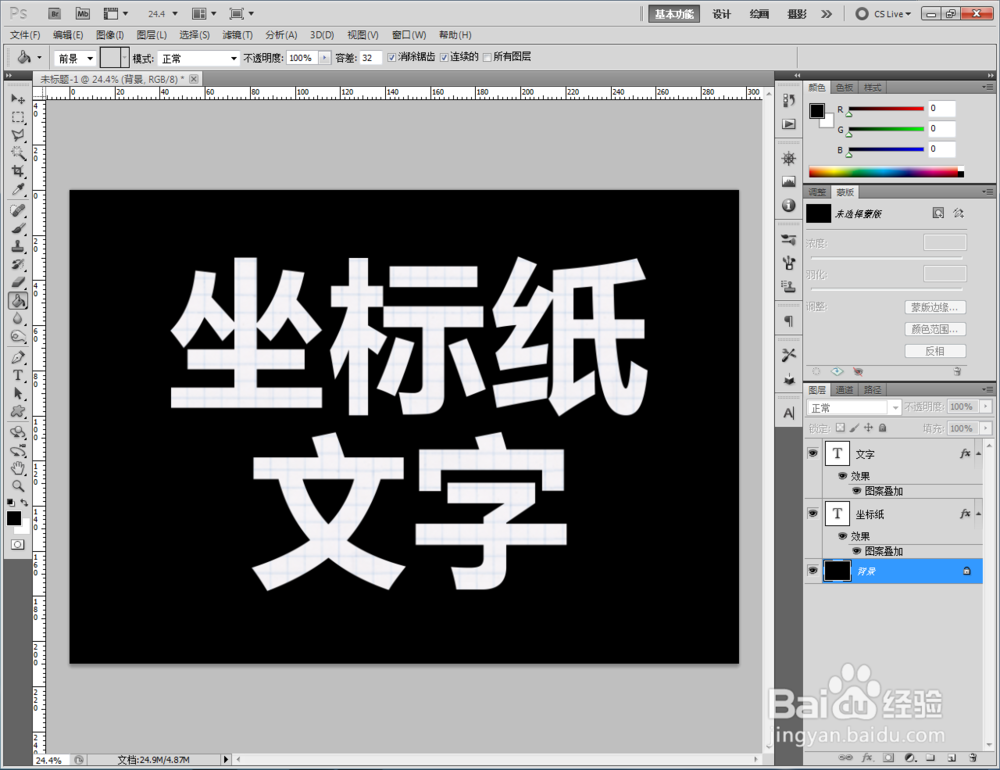This screenshot has height=770, width=1000.
Task: Disable the 消除锯齿 checkbox
Action: (x=392, y=57)
